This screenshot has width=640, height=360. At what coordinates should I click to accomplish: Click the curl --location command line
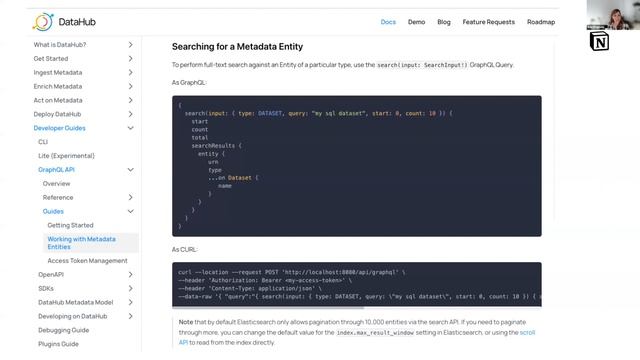click(x=292, y=272)
